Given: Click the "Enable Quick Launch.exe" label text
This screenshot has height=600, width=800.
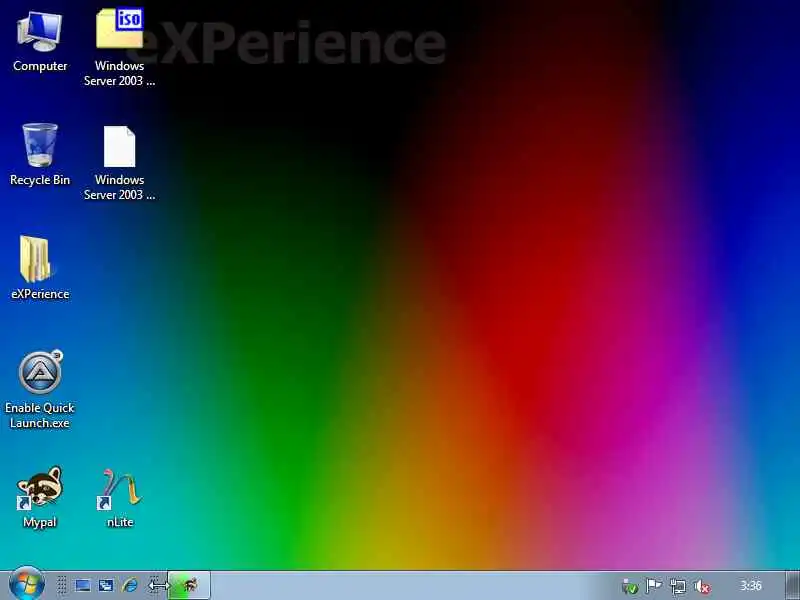Looking at the screenshot, I should point(40,415).
